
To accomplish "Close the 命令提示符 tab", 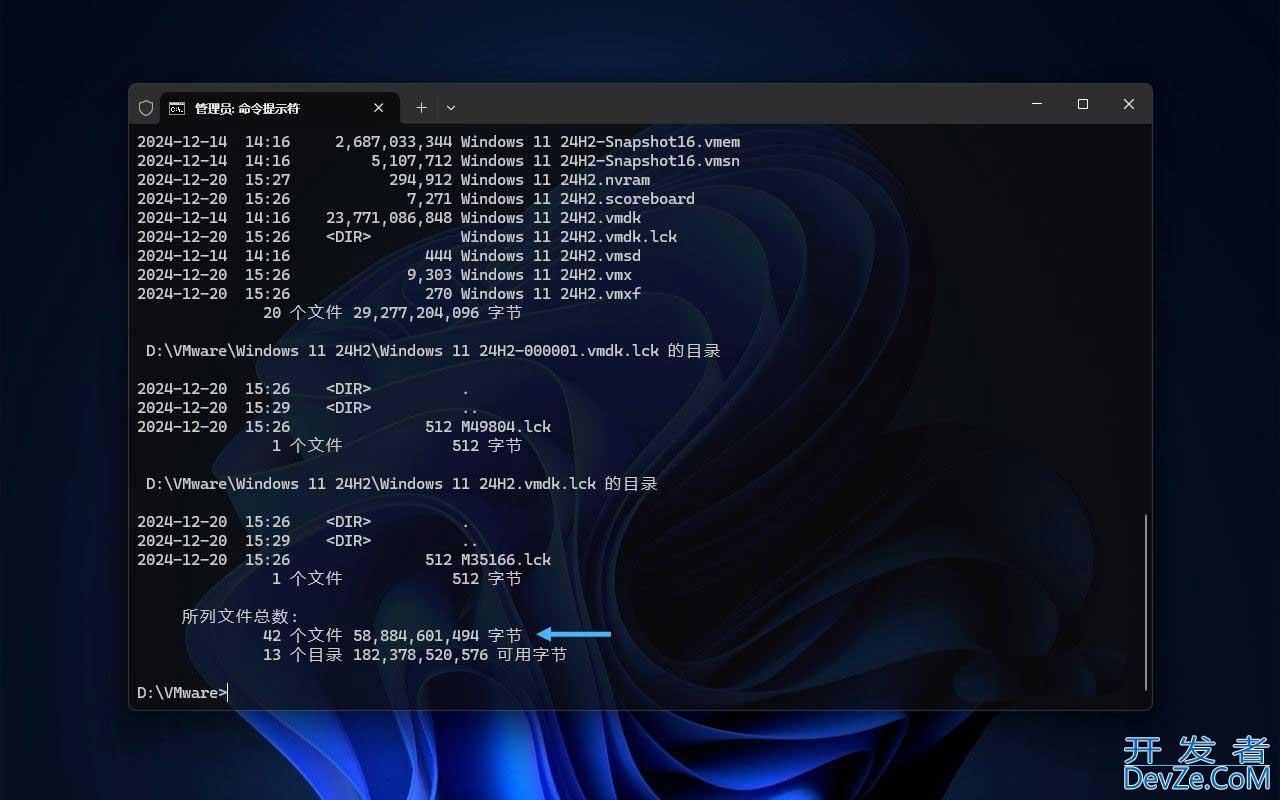I will pyautogui.click(x=379, y=108).
